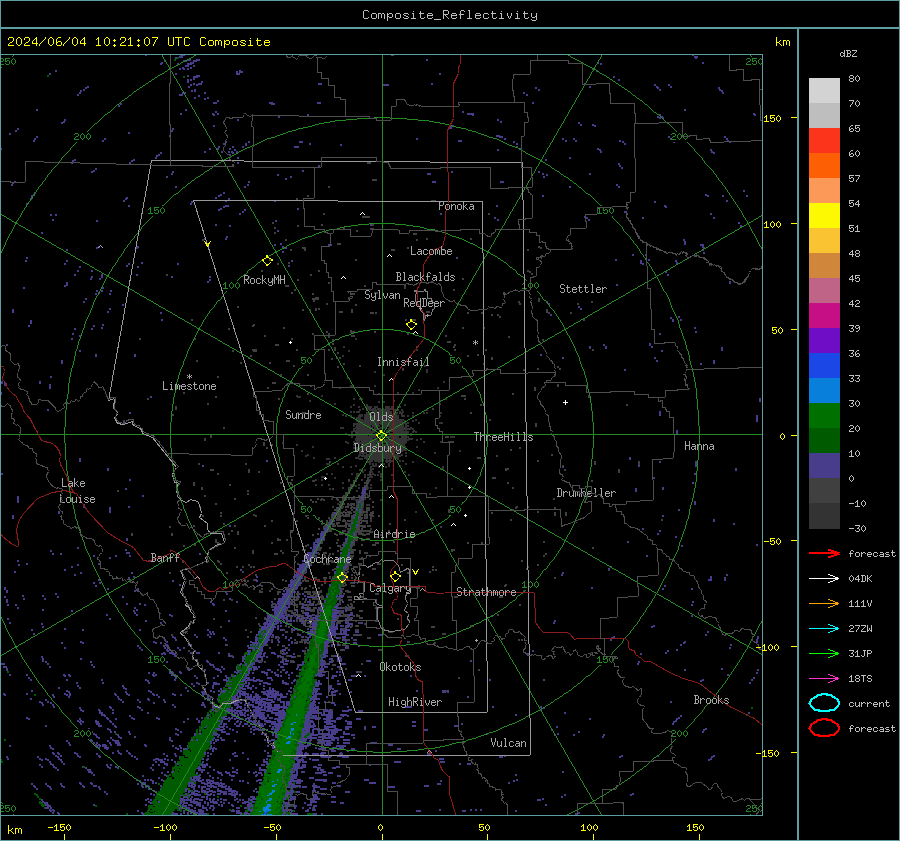Click the yellow diamond marker at Calgary

click(x=395, y=576)
